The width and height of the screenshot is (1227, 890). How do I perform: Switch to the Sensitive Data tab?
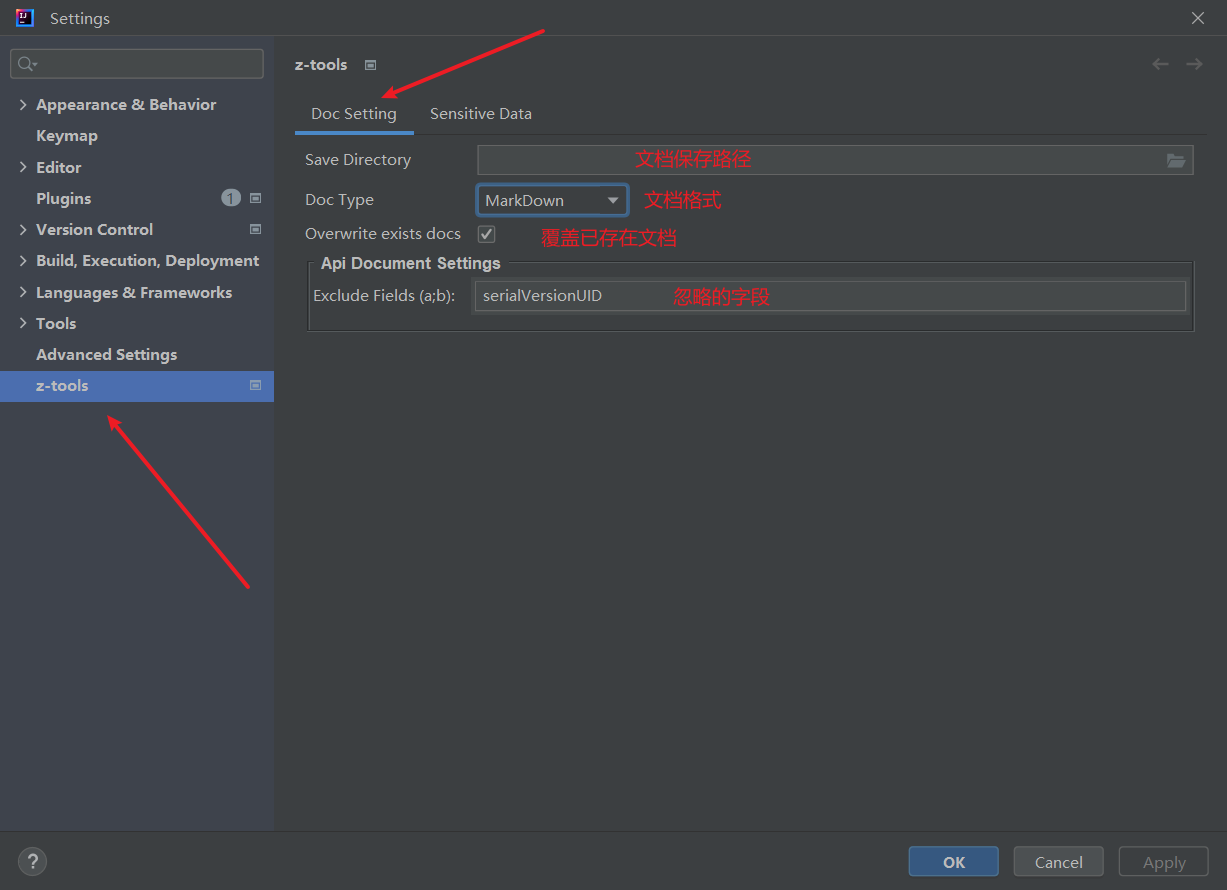[481, 114]
